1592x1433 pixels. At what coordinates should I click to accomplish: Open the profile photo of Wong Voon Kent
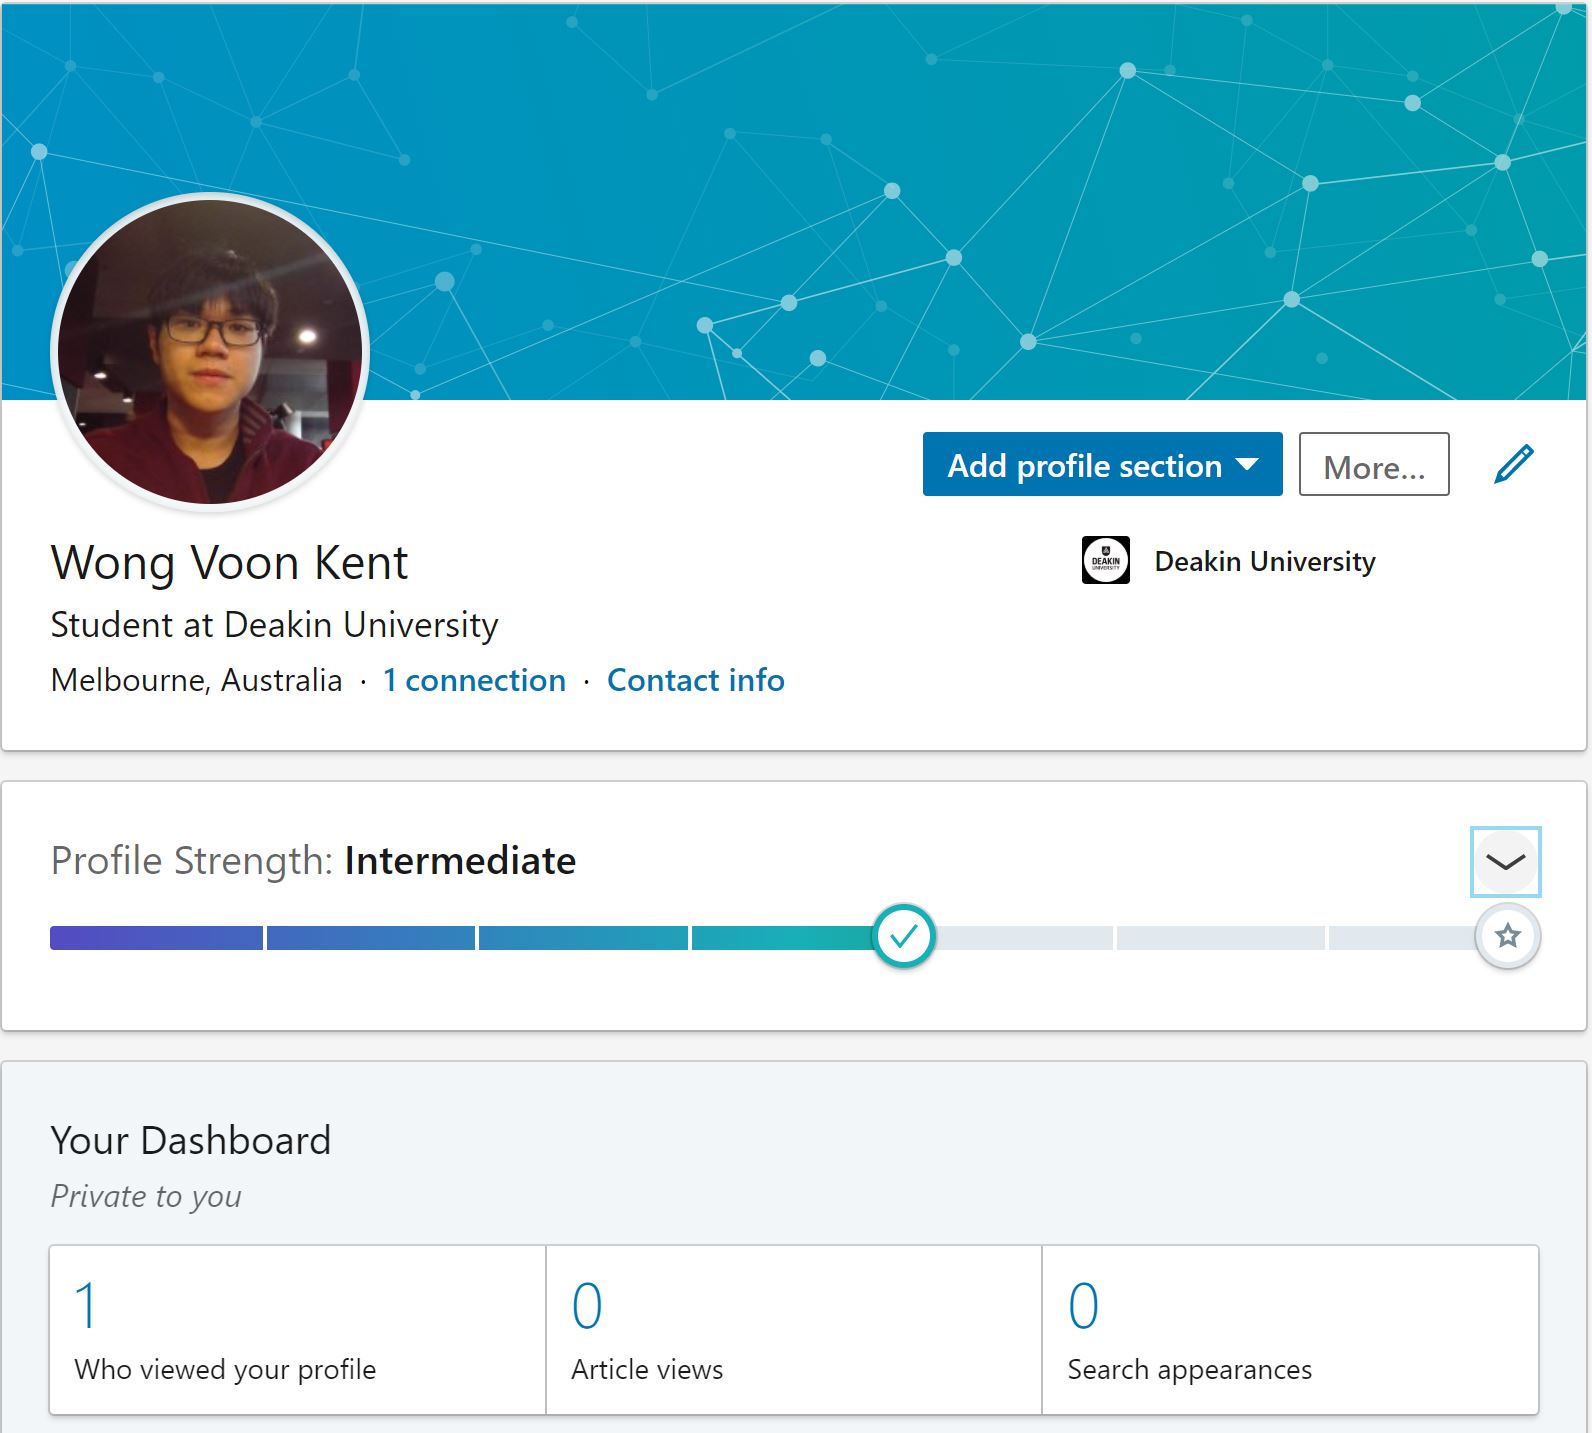210,352
